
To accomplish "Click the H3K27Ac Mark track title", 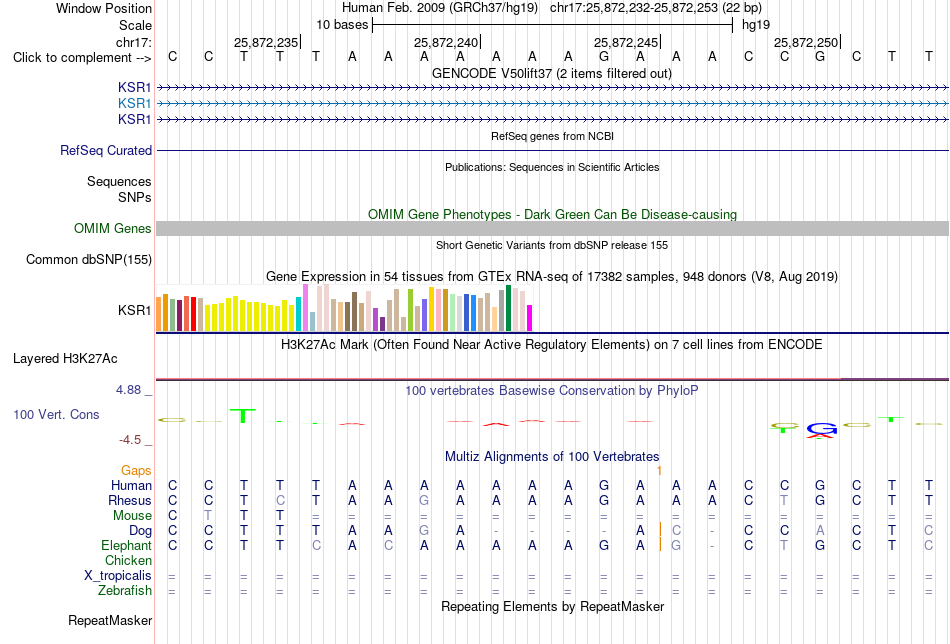I will pos(552,345).
